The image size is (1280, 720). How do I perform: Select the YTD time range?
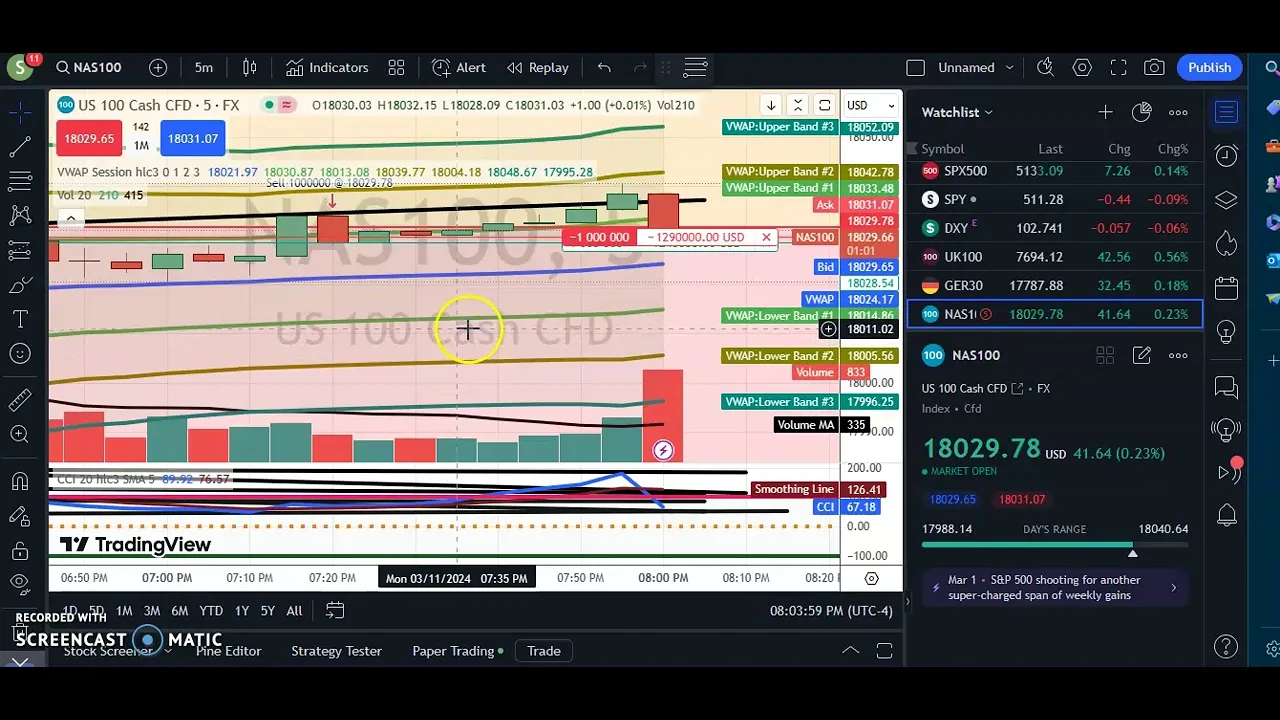[211, 610]
